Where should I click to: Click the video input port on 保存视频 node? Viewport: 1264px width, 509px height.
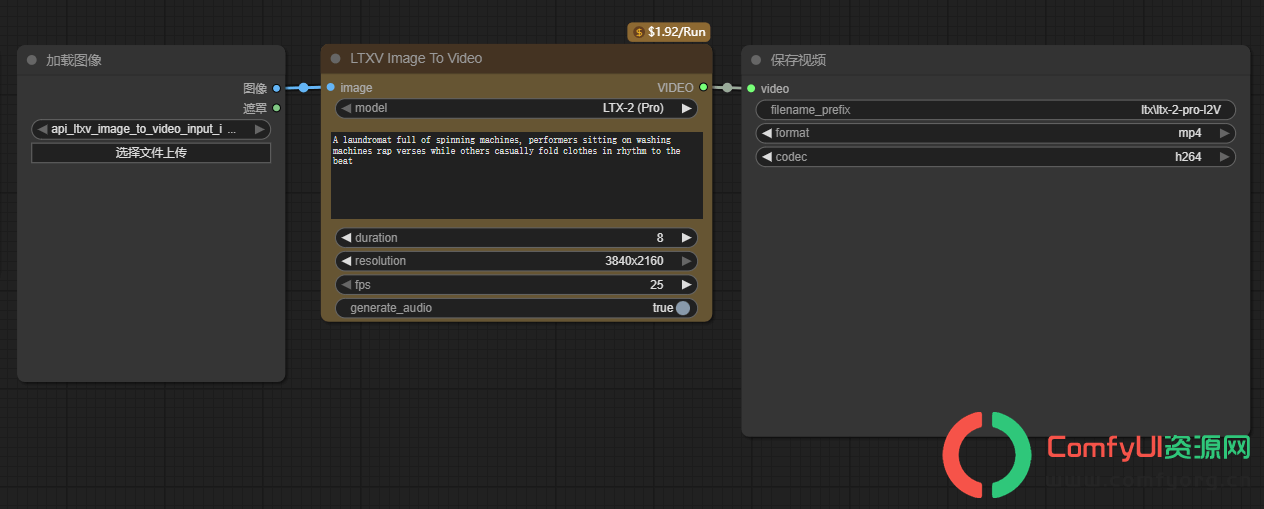click(751, 88)
